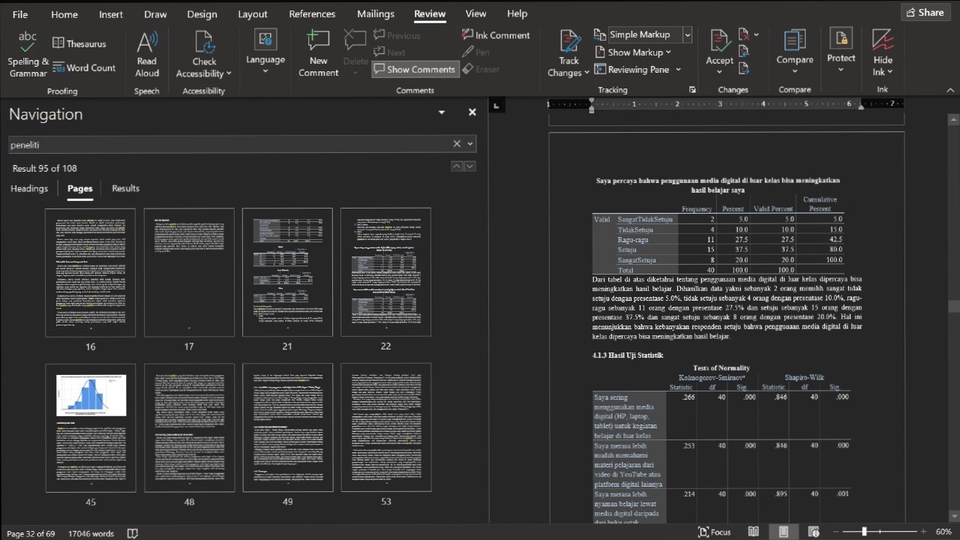960x540 pixels.
Task: Select the page 21 thumbnail
Action: point(287,272)
